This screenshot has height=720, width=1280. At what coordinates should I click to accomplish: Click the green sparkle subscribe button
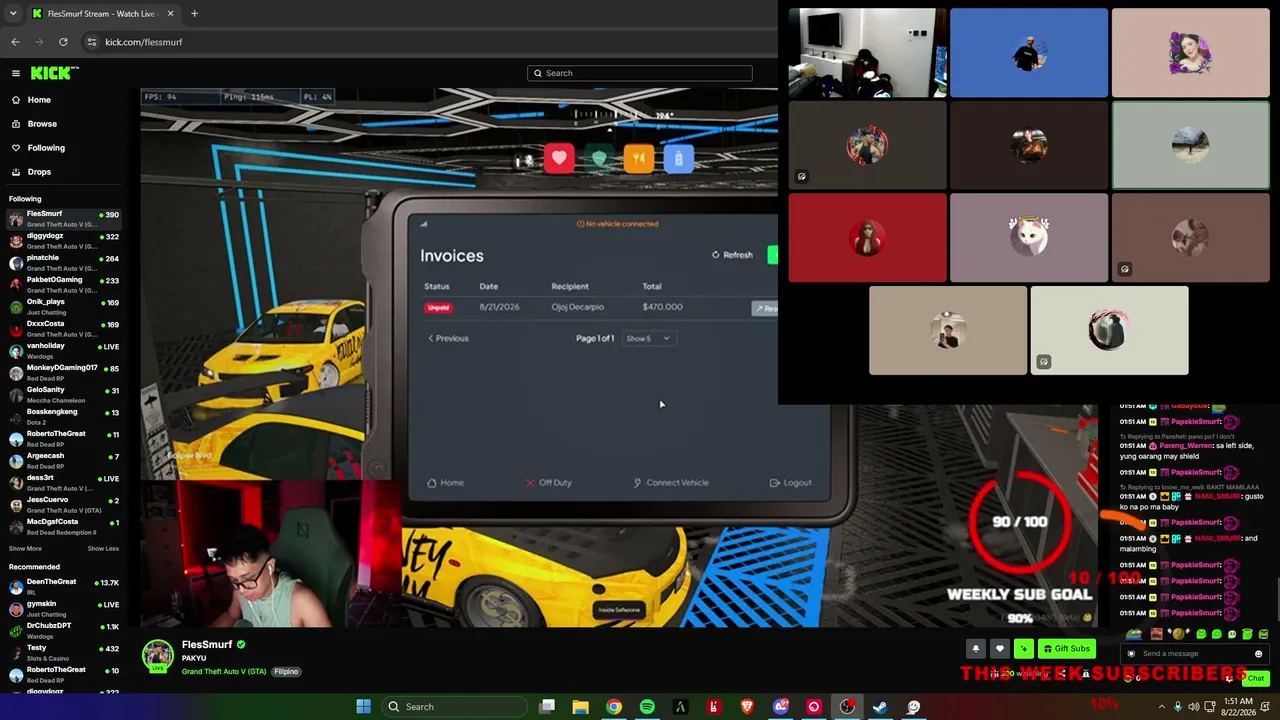[x=1023, y=649]
